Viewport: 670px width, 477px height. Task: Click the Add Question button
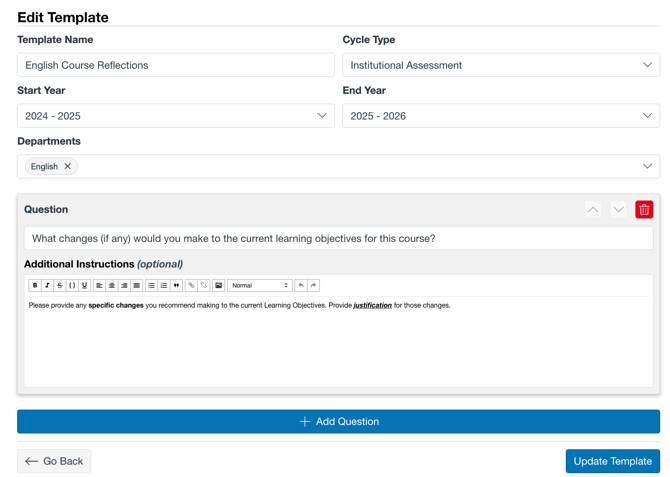click(x=338, y=422)
